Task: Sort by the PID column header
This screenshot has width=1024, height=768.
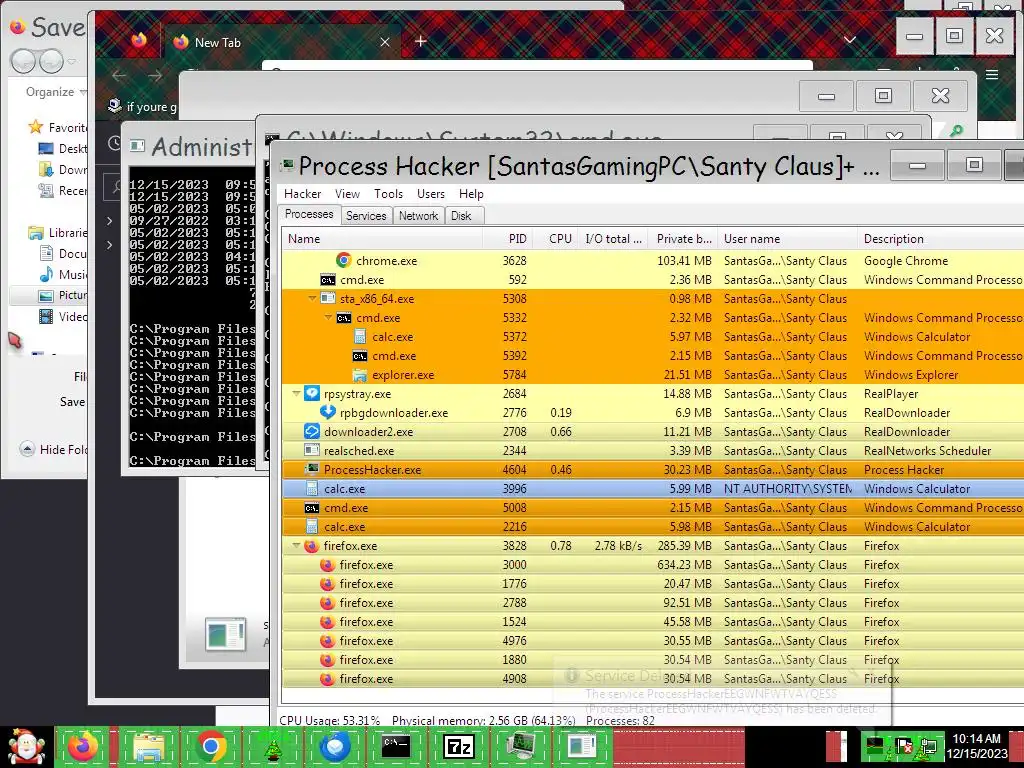Action: (x=507, y=239)
